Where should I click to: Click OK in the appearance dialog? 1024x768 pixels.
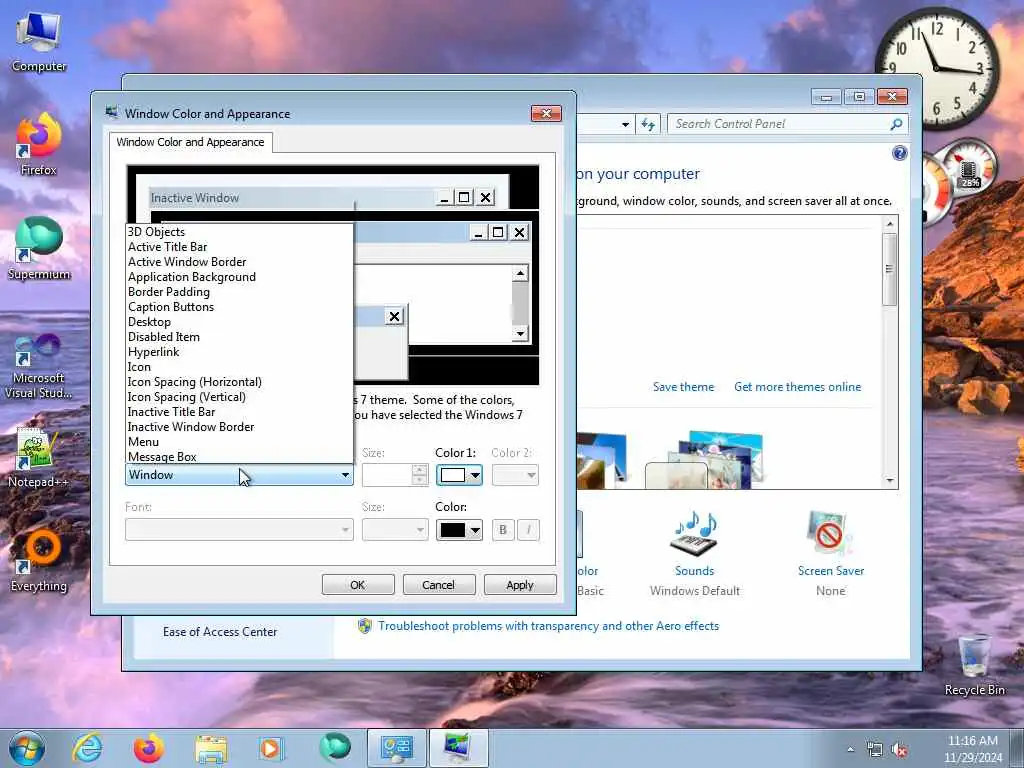(358, 584)
